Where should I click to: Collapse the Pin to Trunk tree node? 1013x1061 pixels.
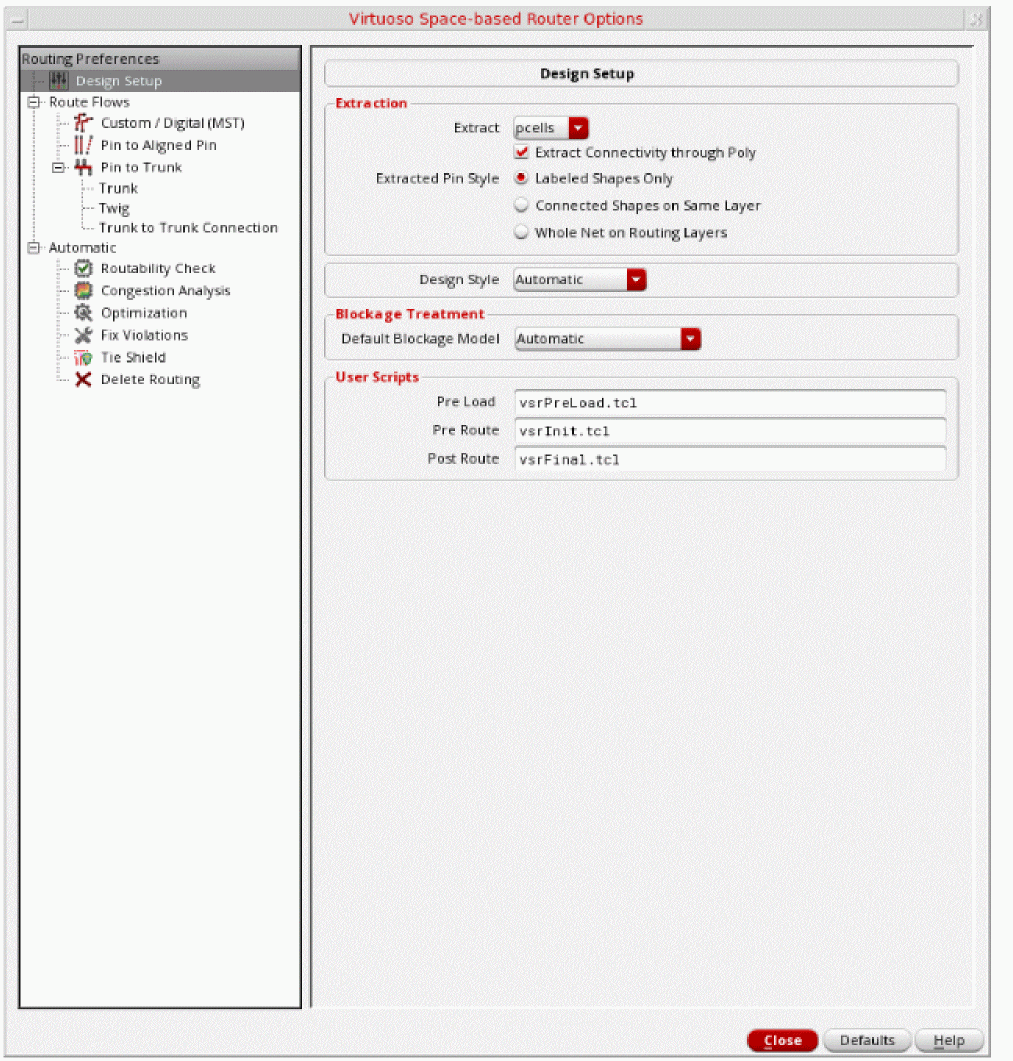click(x=58, y=167)
